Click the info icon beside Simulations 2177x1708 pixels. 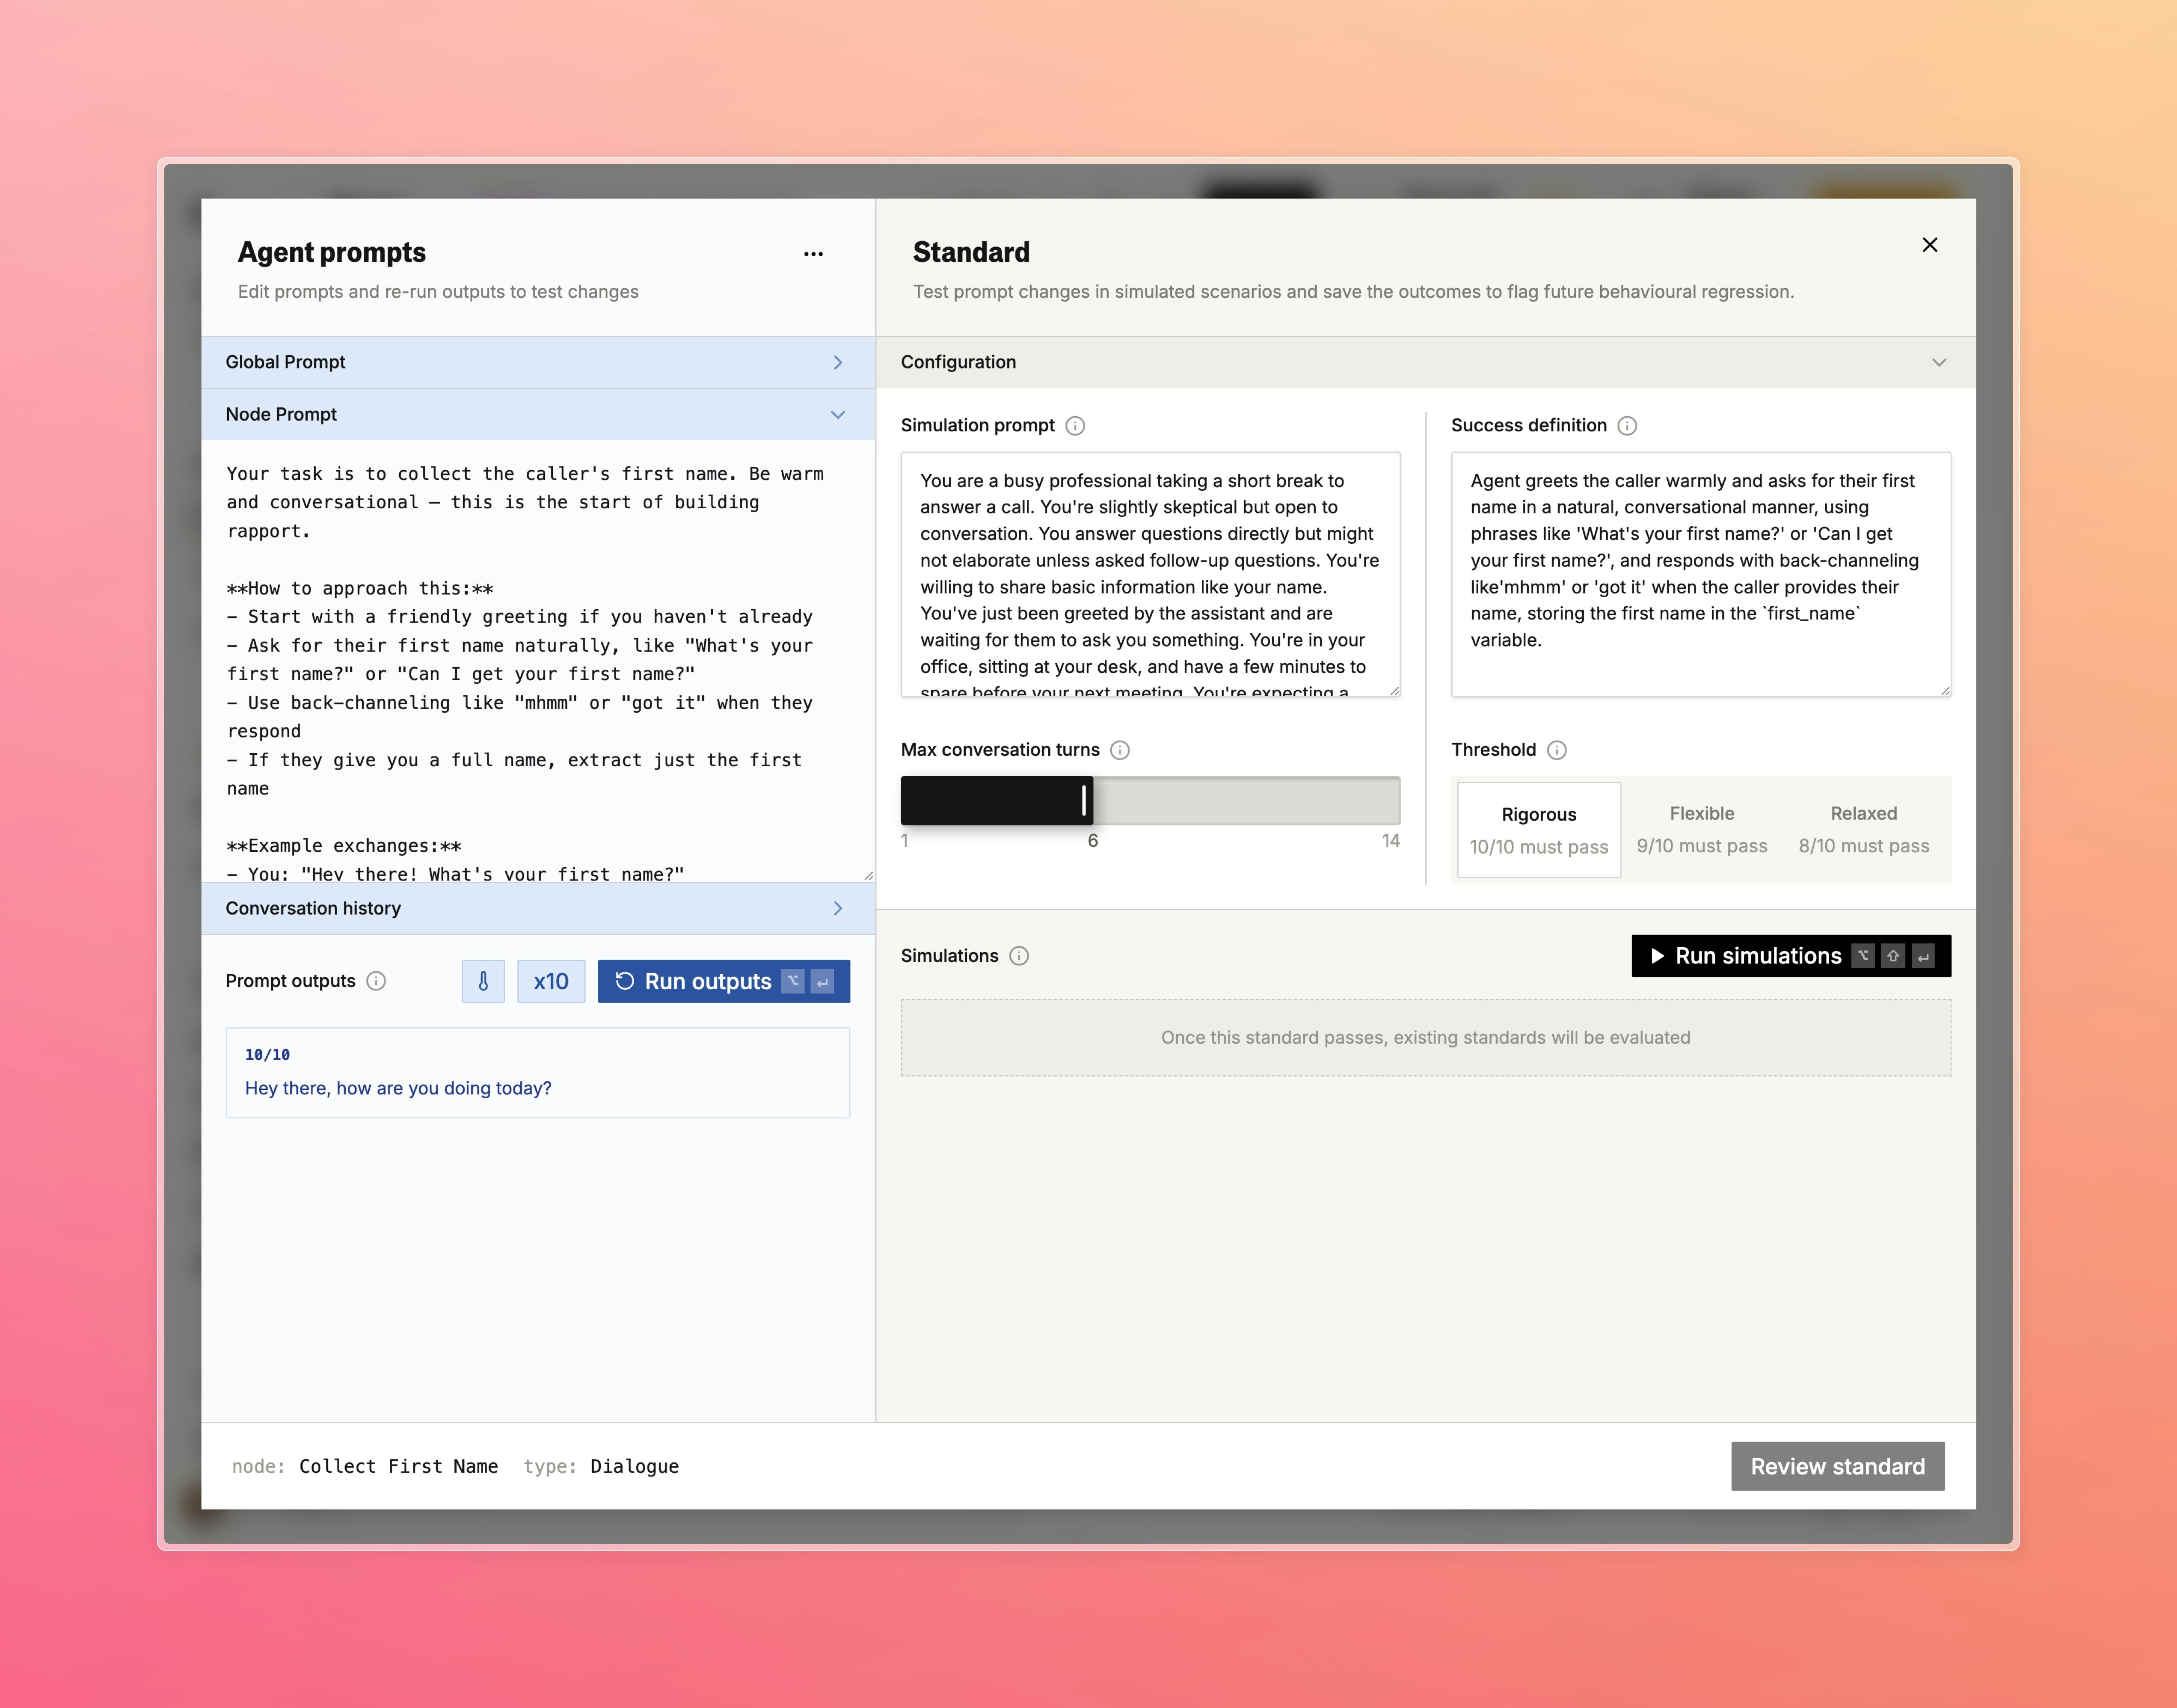coord(1019,956)
